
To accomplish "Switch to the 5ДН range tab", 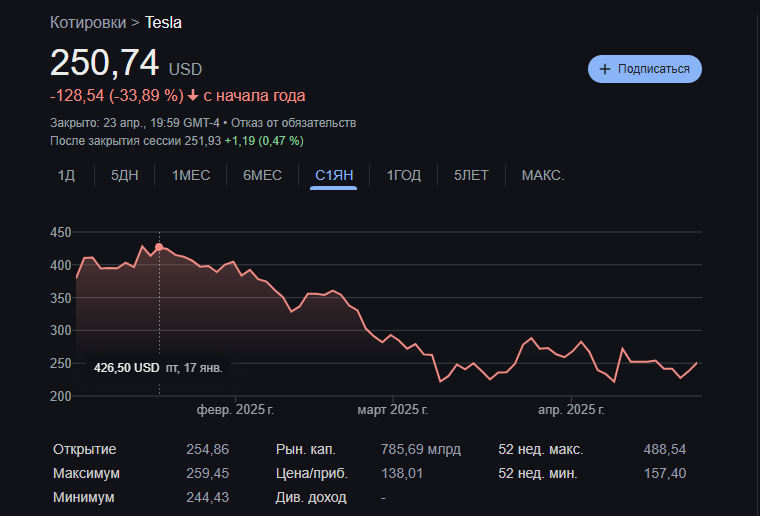I will pyautogui.click(x=125, y=175).
